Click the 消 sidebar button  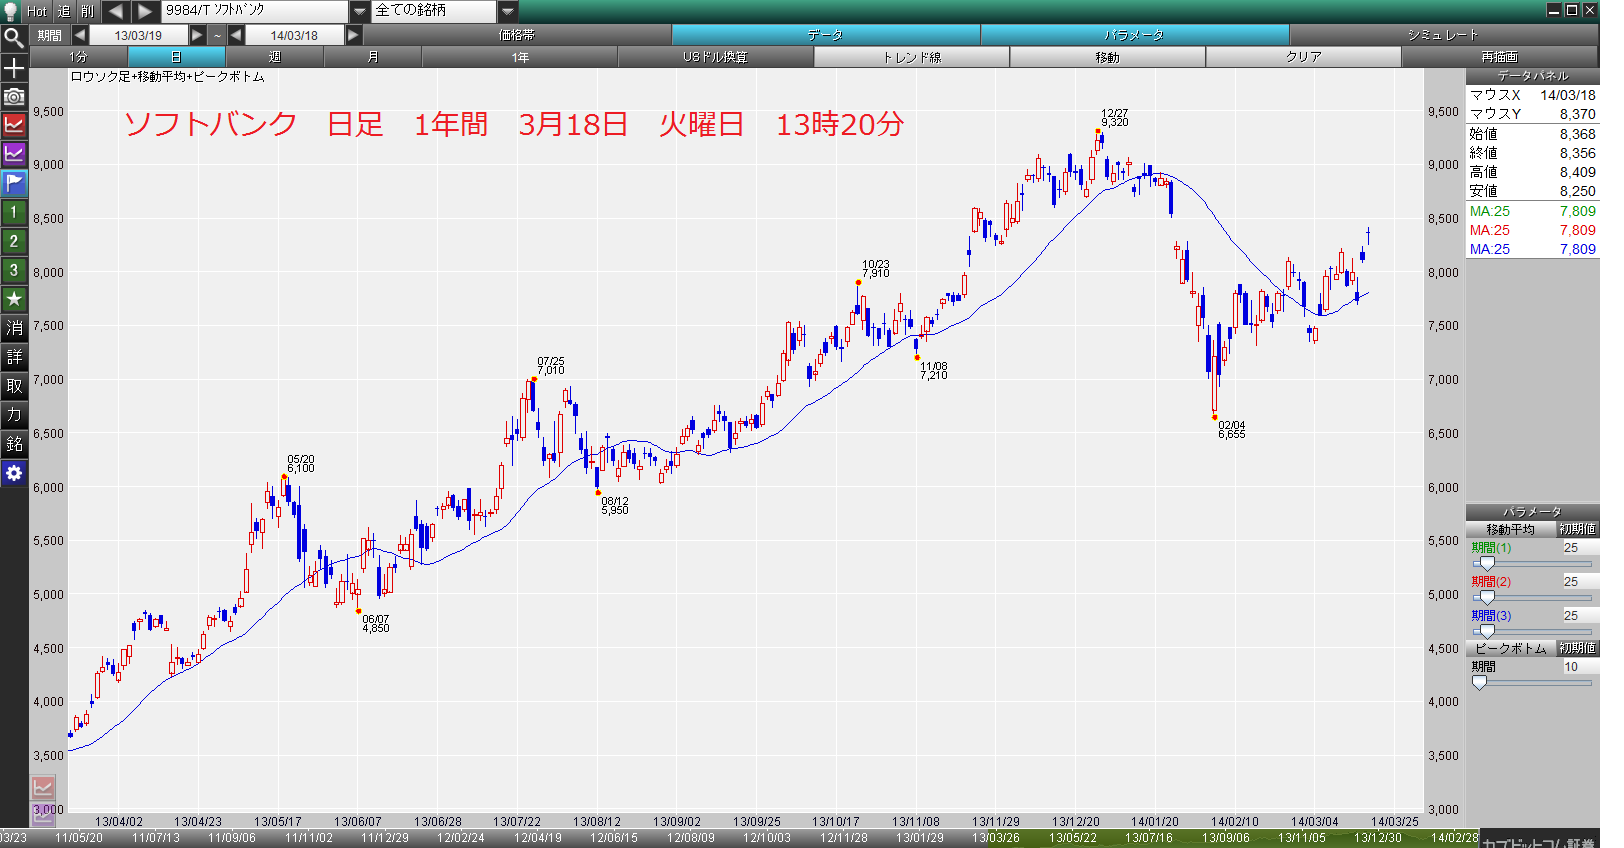tap(14, 328)
